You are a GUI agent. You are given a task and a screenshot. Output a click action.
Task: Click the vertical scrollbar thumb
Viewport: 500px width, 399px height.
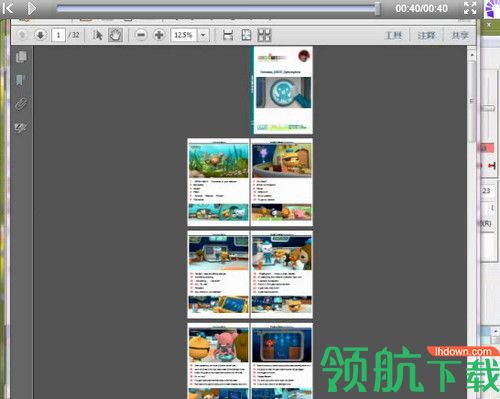click(x=472, y=102)
